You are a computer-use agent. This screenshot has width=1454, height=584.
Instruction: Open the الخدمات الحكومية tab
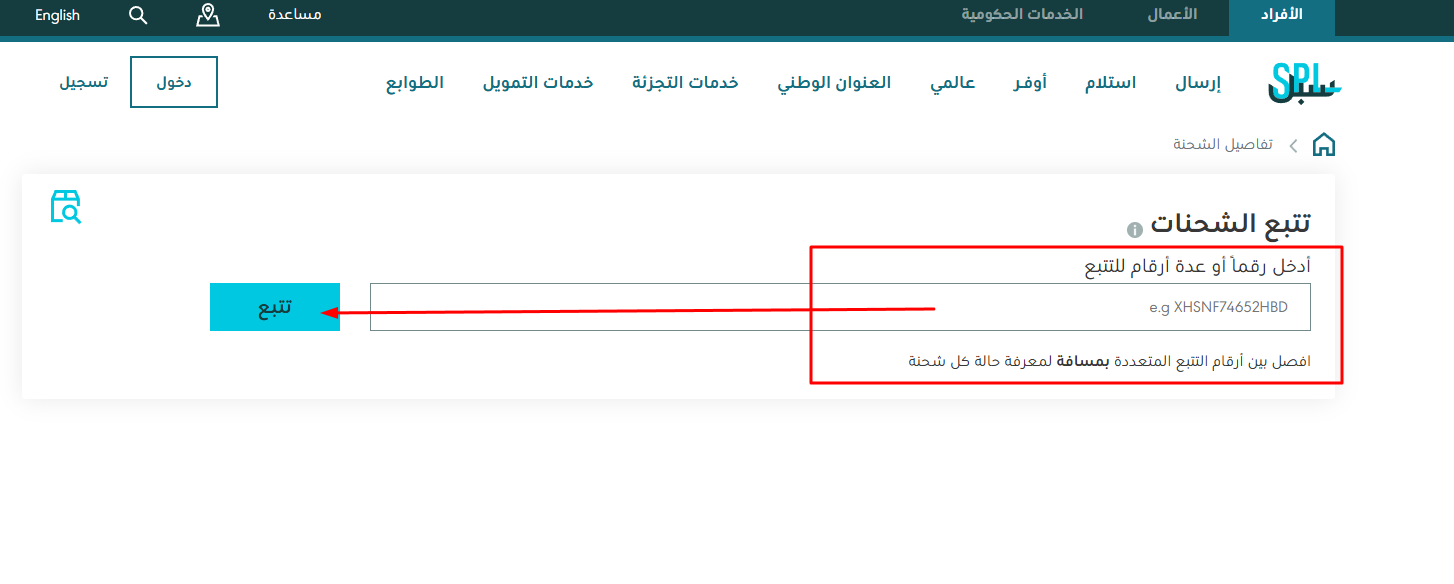point(1022,15)
